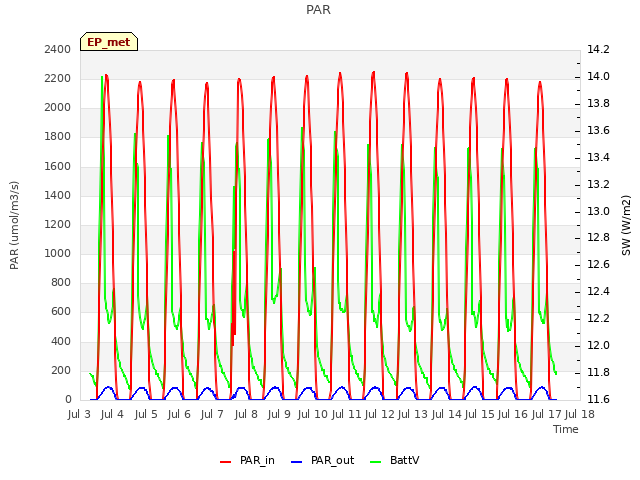The image size is (640, 480).
Task: Click the 12.8 right axis value
Action: 598,238
